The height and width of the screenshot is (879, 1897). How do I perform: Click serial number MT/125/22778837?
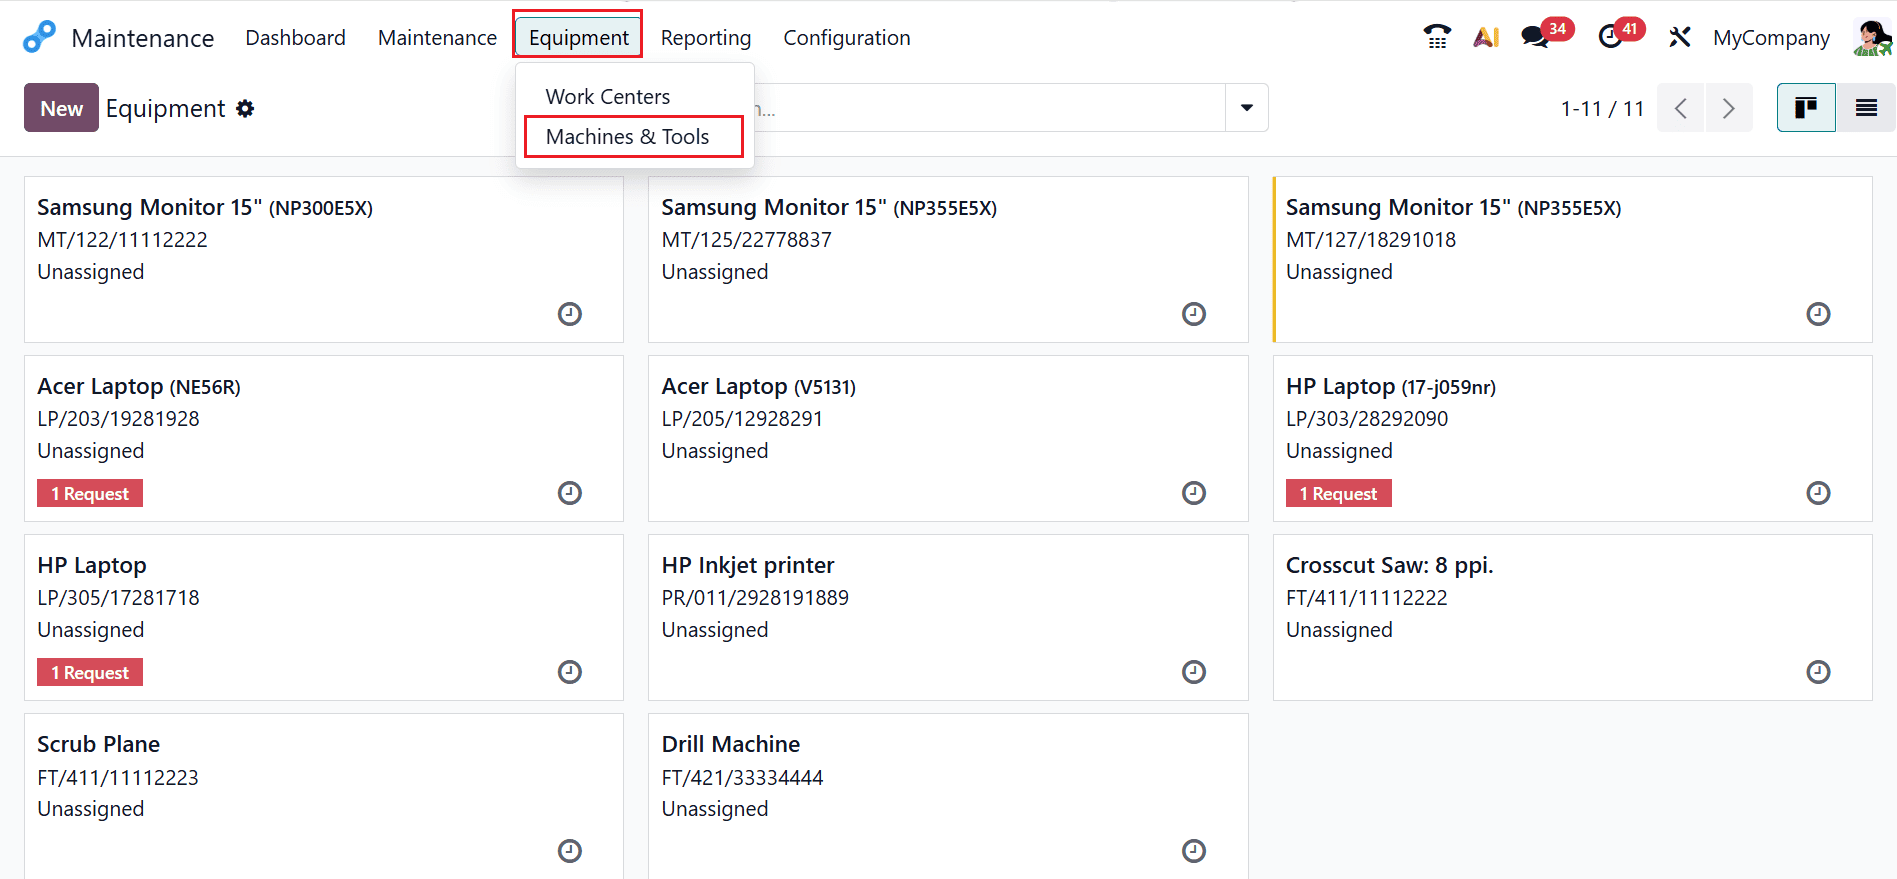coord(746,239)
